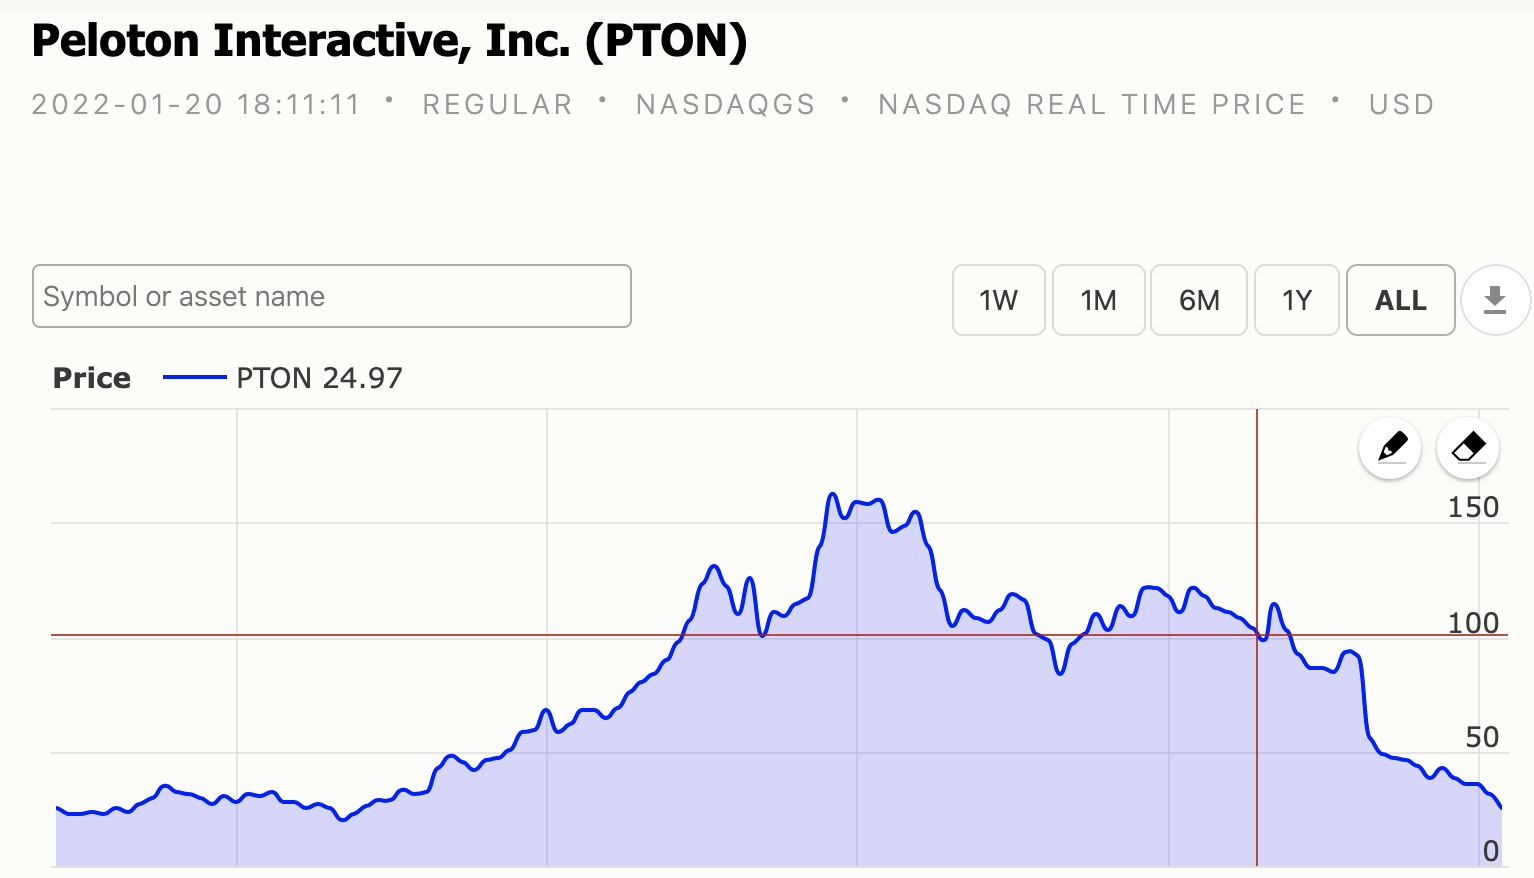Click the download chart data icon

pos(1495,300)
